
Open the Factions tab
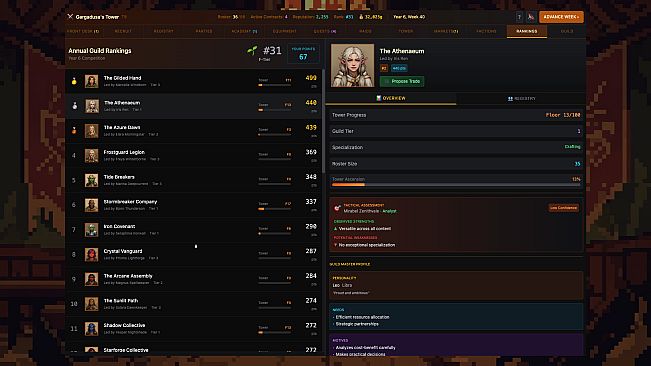pos(486,31)
